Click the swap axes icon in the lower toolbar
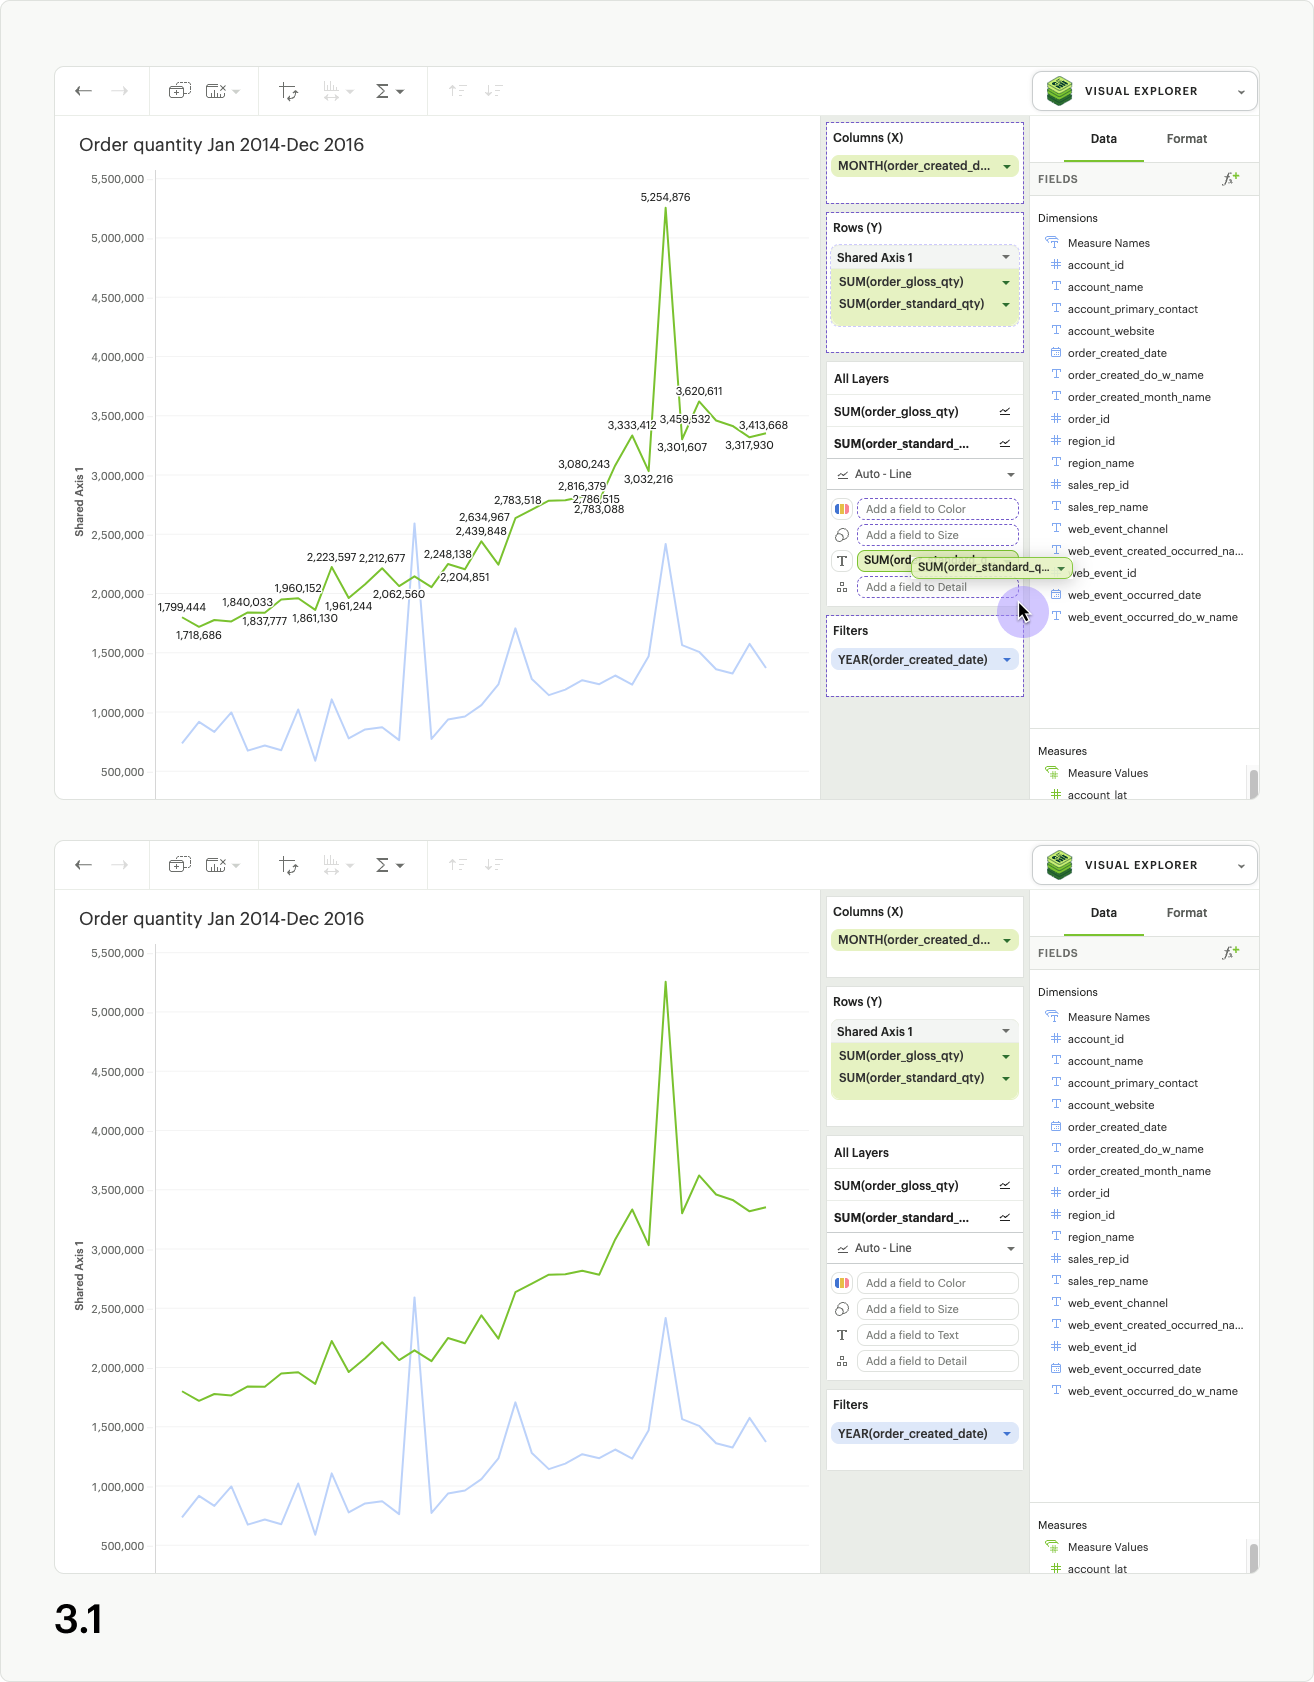The height and width of the screenshot is (1682, 1314). 289,865
